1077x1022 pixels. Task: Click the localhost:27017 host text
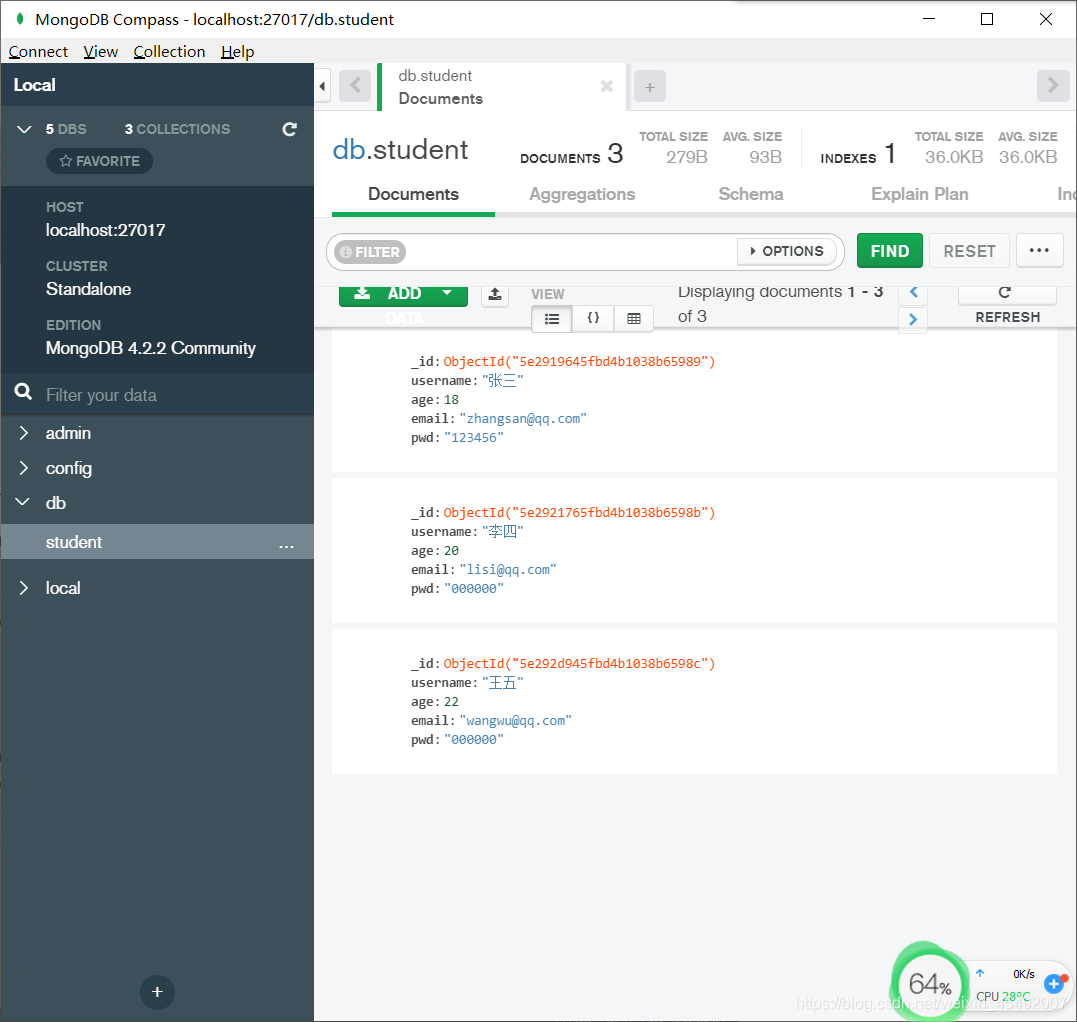tap(105, 230)
